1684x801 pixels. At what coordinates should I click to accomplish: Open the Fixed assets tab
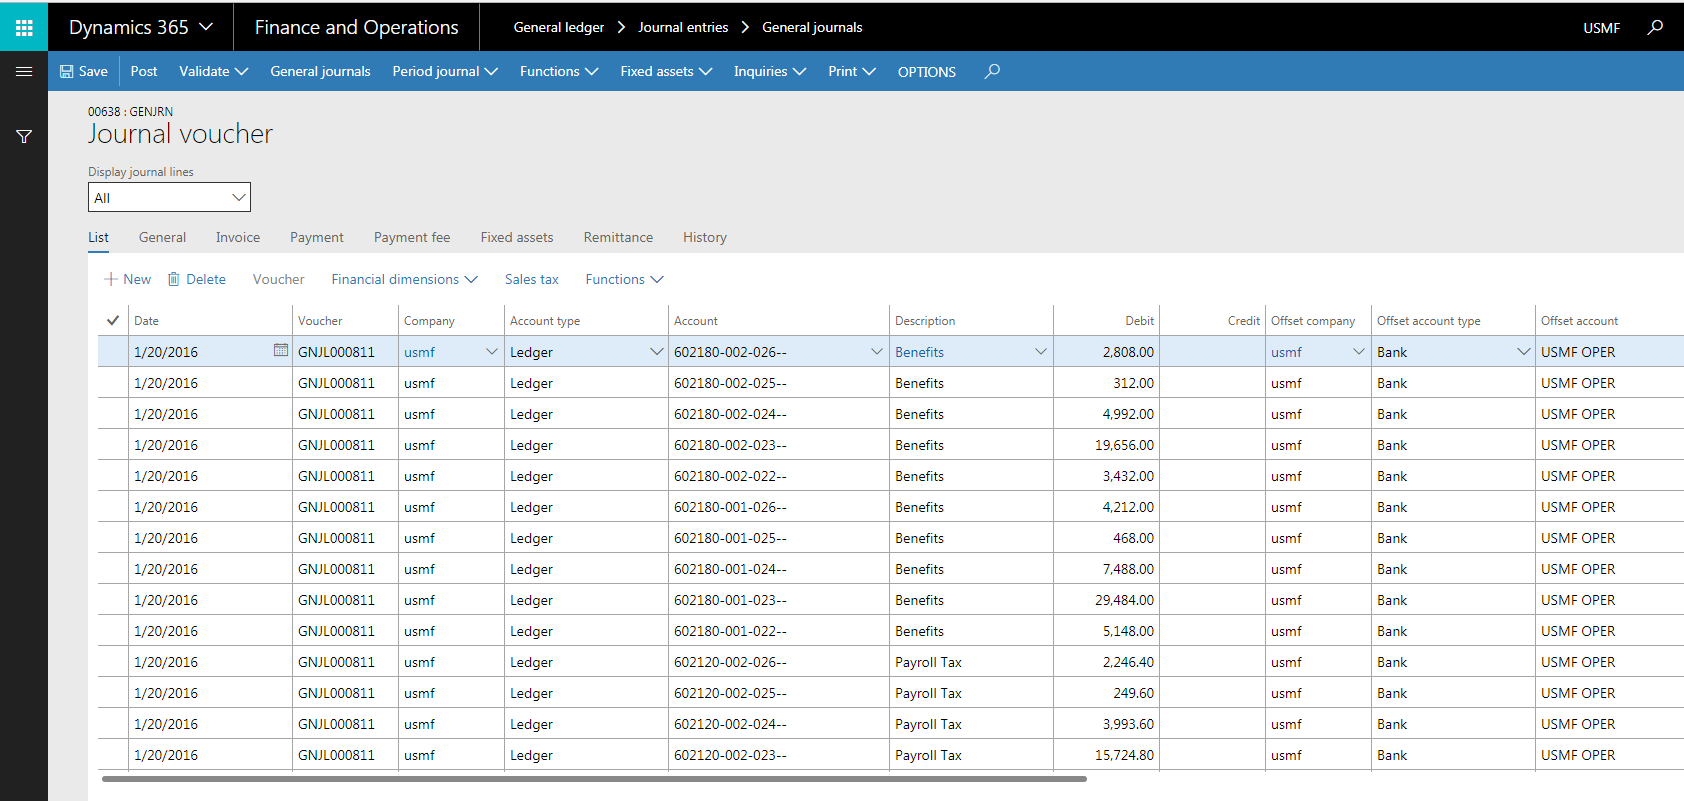tap(516, 237)
